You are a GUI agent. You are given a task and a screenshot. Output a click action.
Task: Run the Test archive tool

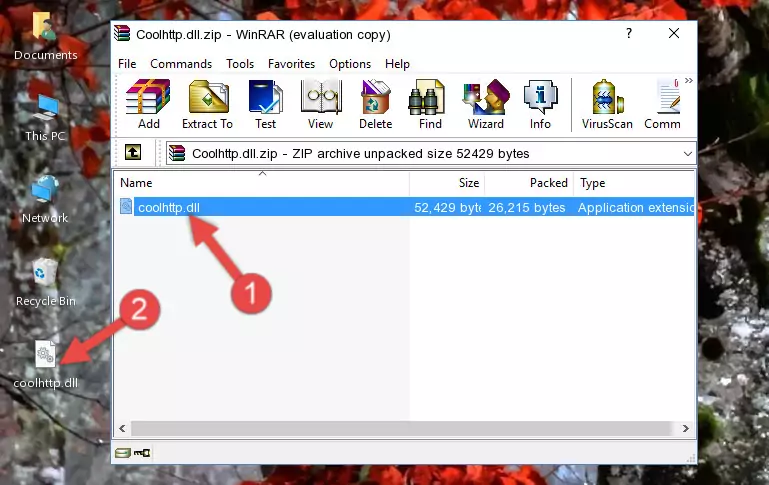click(x=265, y=104)
